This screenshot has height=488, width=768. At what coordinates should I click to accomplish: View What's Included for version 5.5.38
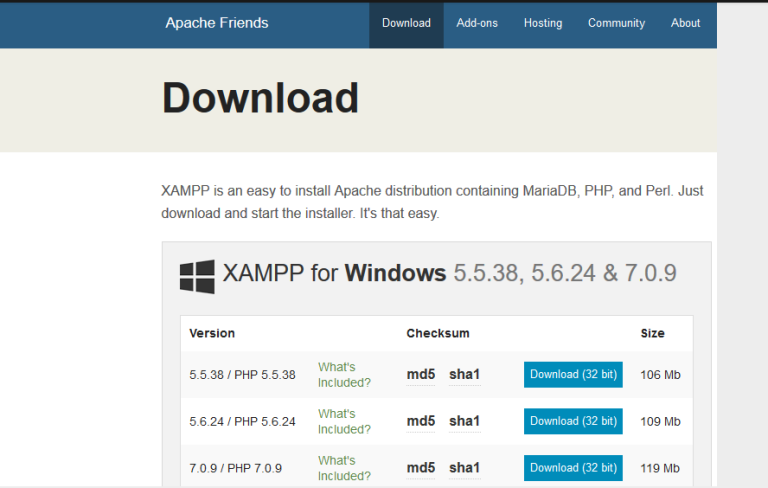click(344, 375)
